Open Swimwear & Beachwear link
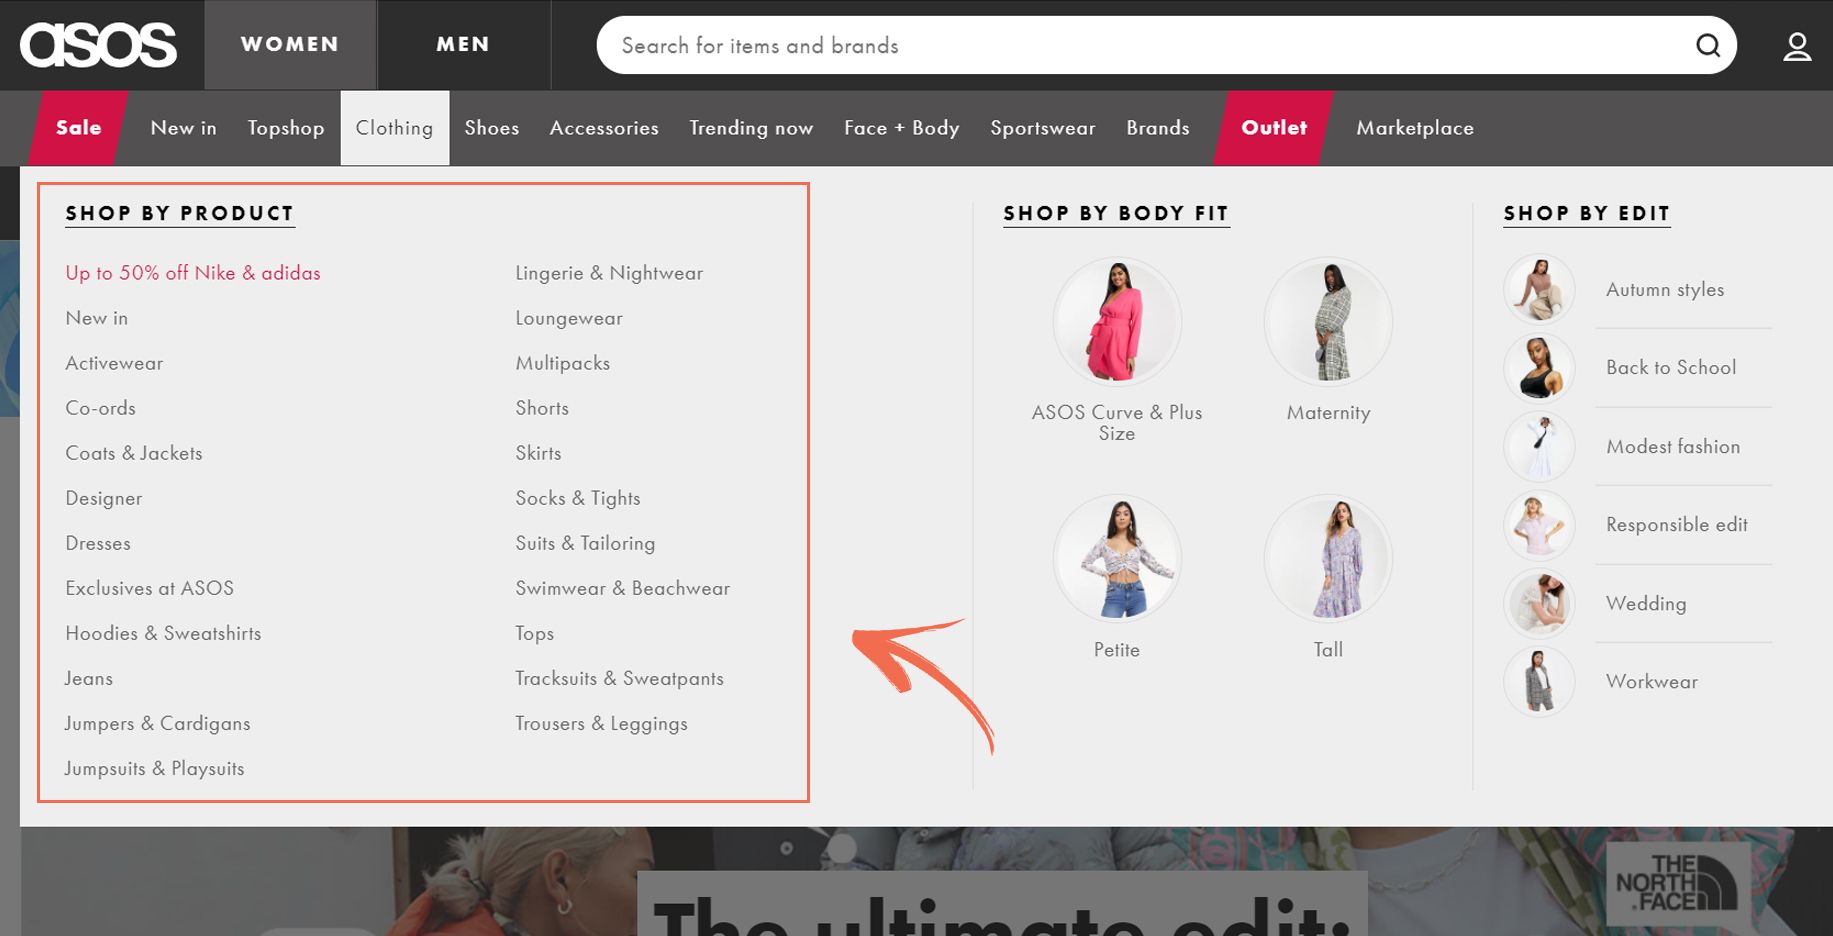 pyautogui.click(x=623, y=588)
